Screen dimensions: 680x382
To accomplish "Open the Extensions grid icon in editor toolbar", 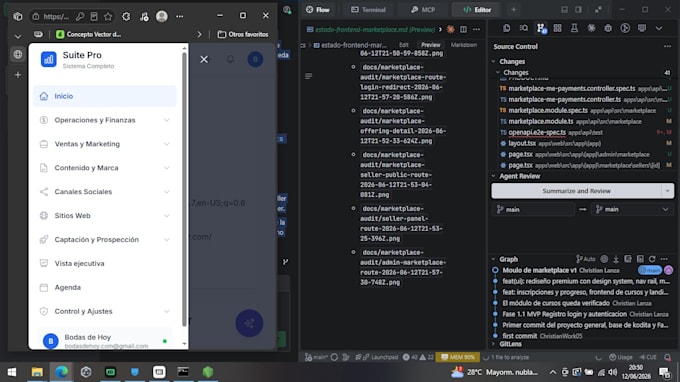I will click(x=557, y=28).
